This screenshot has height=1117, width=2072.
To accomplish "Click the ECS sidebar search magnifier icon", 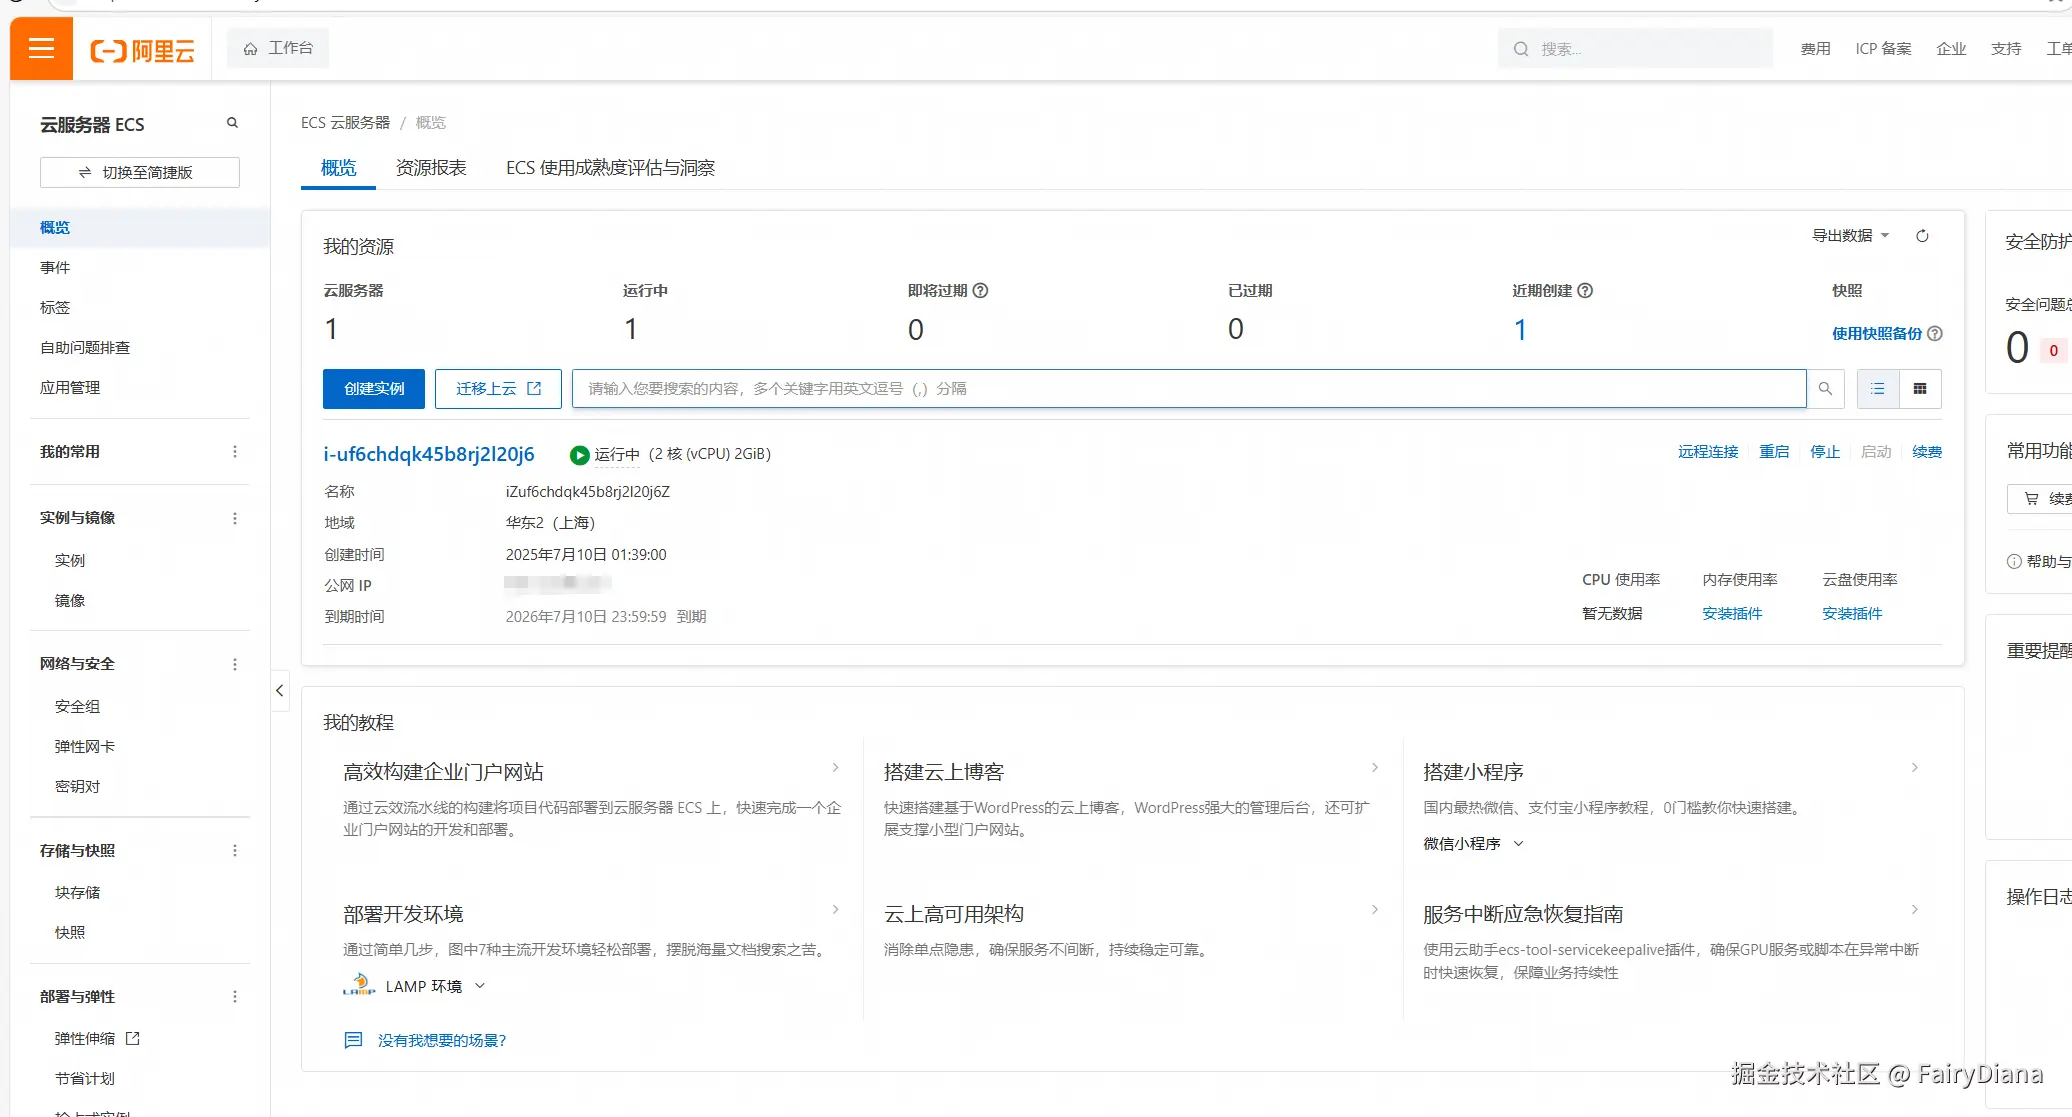I will coord(232,123).
